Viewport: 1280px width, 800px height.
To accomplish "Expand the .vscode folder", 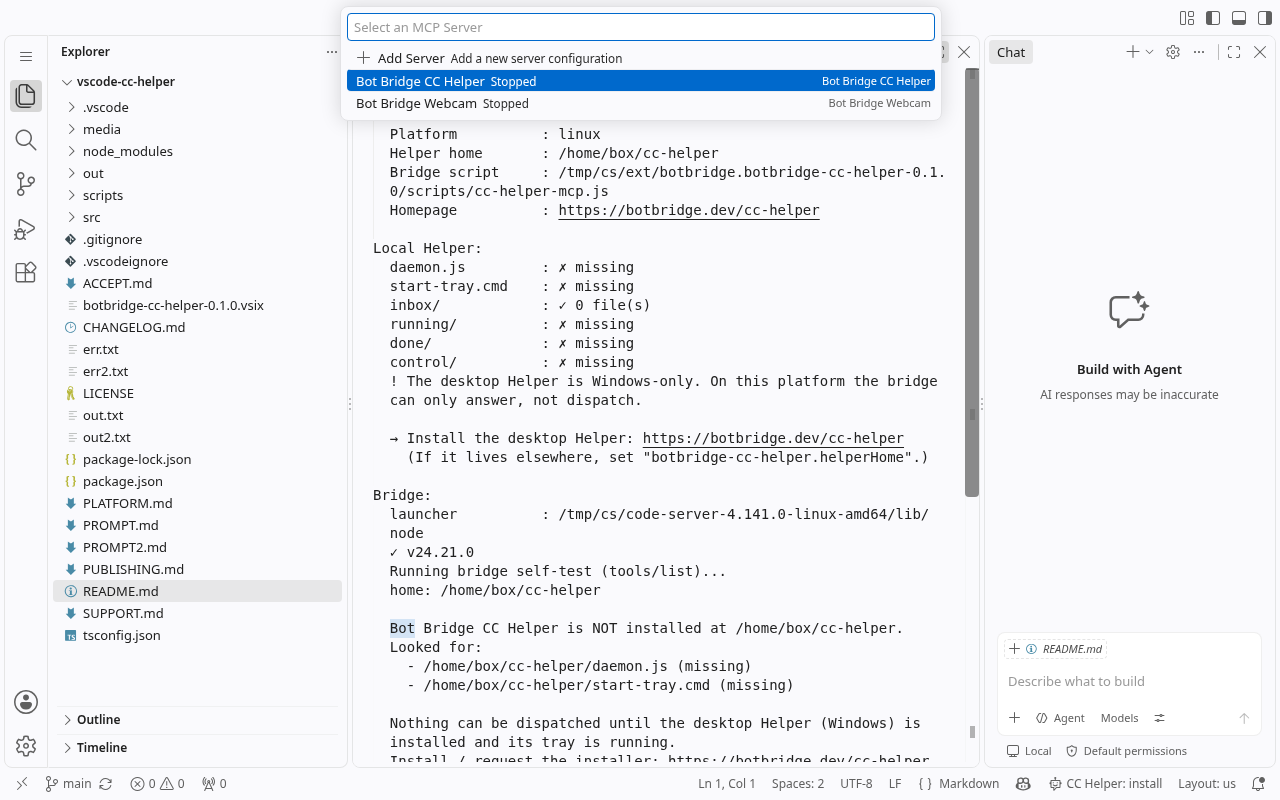I will pos(197,107).
